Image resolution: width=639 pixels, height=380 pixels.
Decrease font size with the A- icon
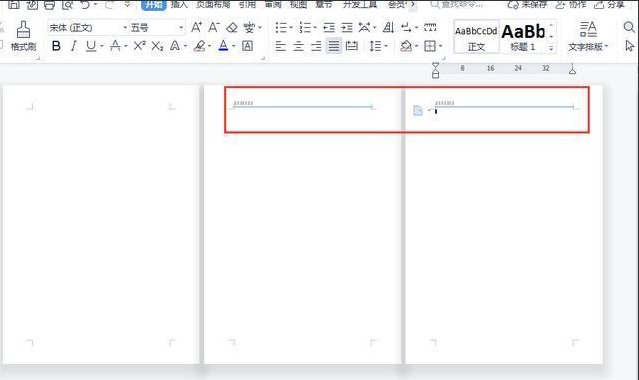click(214, 28)
